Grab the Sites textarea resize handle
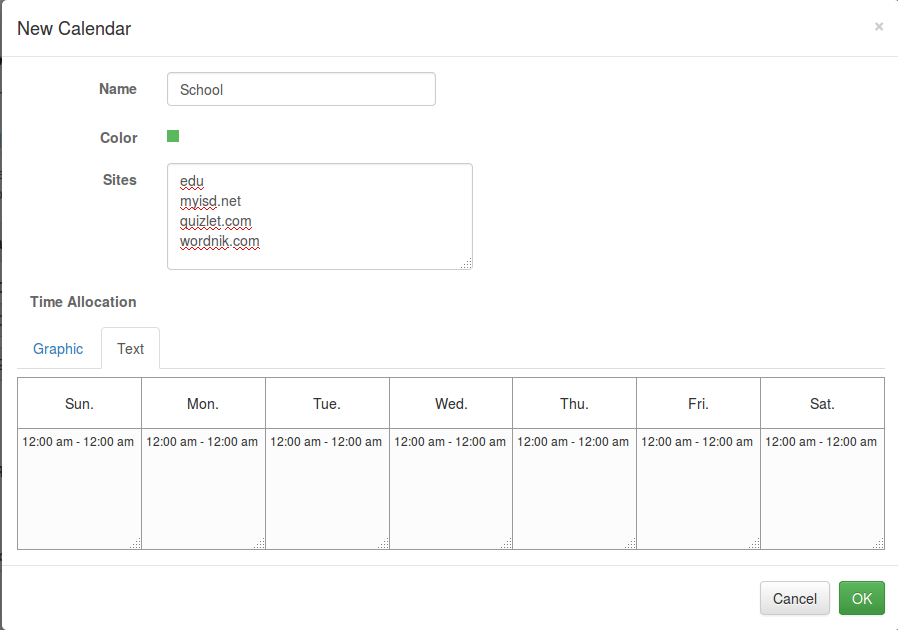The width and height of the screenshot is (898, 630). point(466,263)
